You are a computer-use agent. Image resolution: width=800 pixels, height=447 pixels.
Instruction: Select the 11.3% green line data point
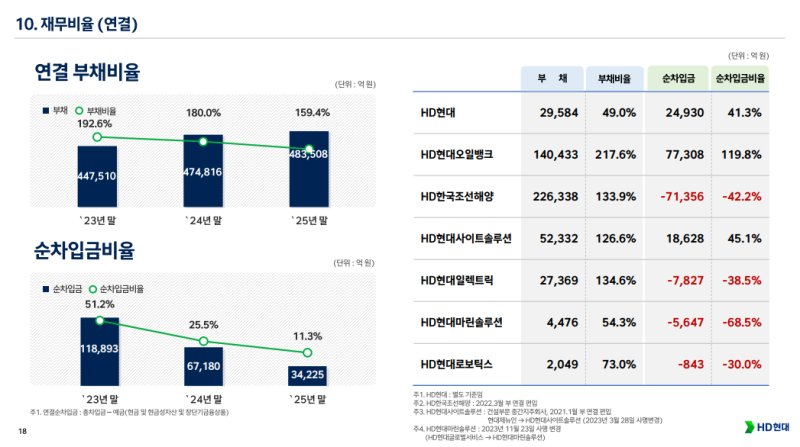point(308,353)
